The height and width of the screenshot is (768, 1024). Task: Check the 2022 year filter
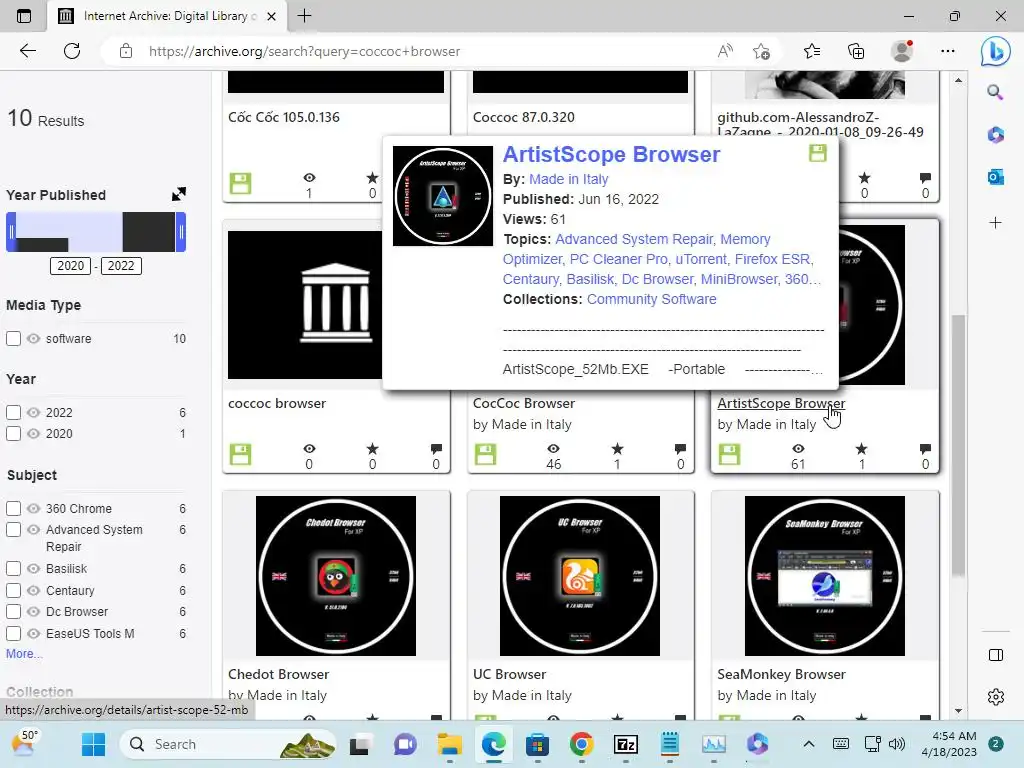(x=13, y=412)
